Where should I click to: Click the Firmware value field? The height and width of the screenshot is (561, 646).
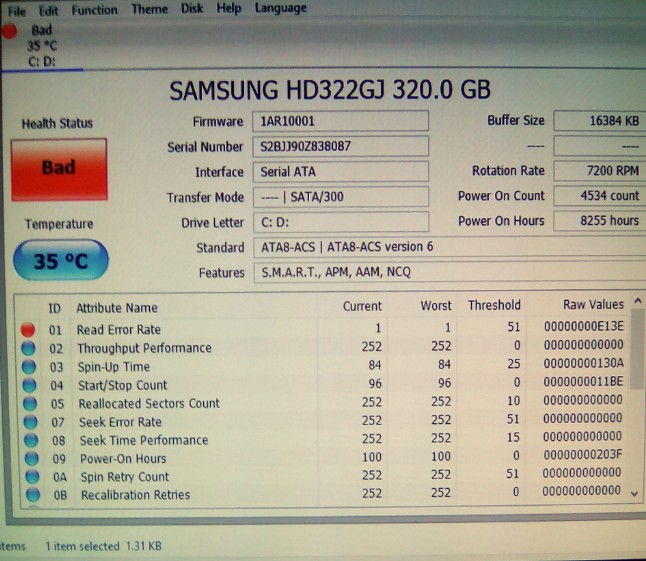tap(339, 121)
